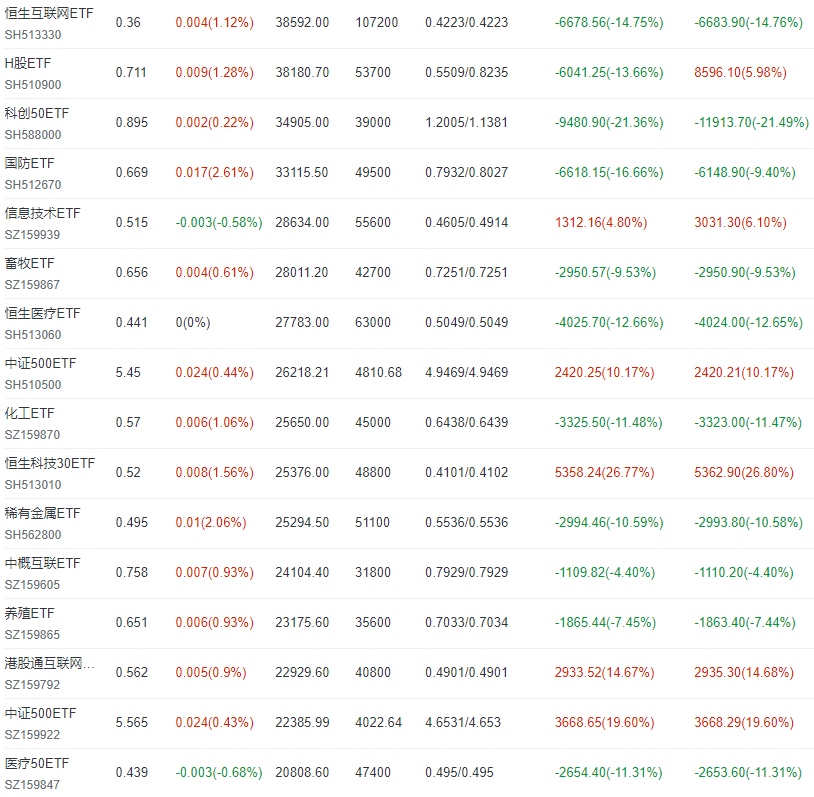This screenshot has height=797, width=814.
Task: Select change value -0.003(-0.68%)
Action: click(219, 773)
